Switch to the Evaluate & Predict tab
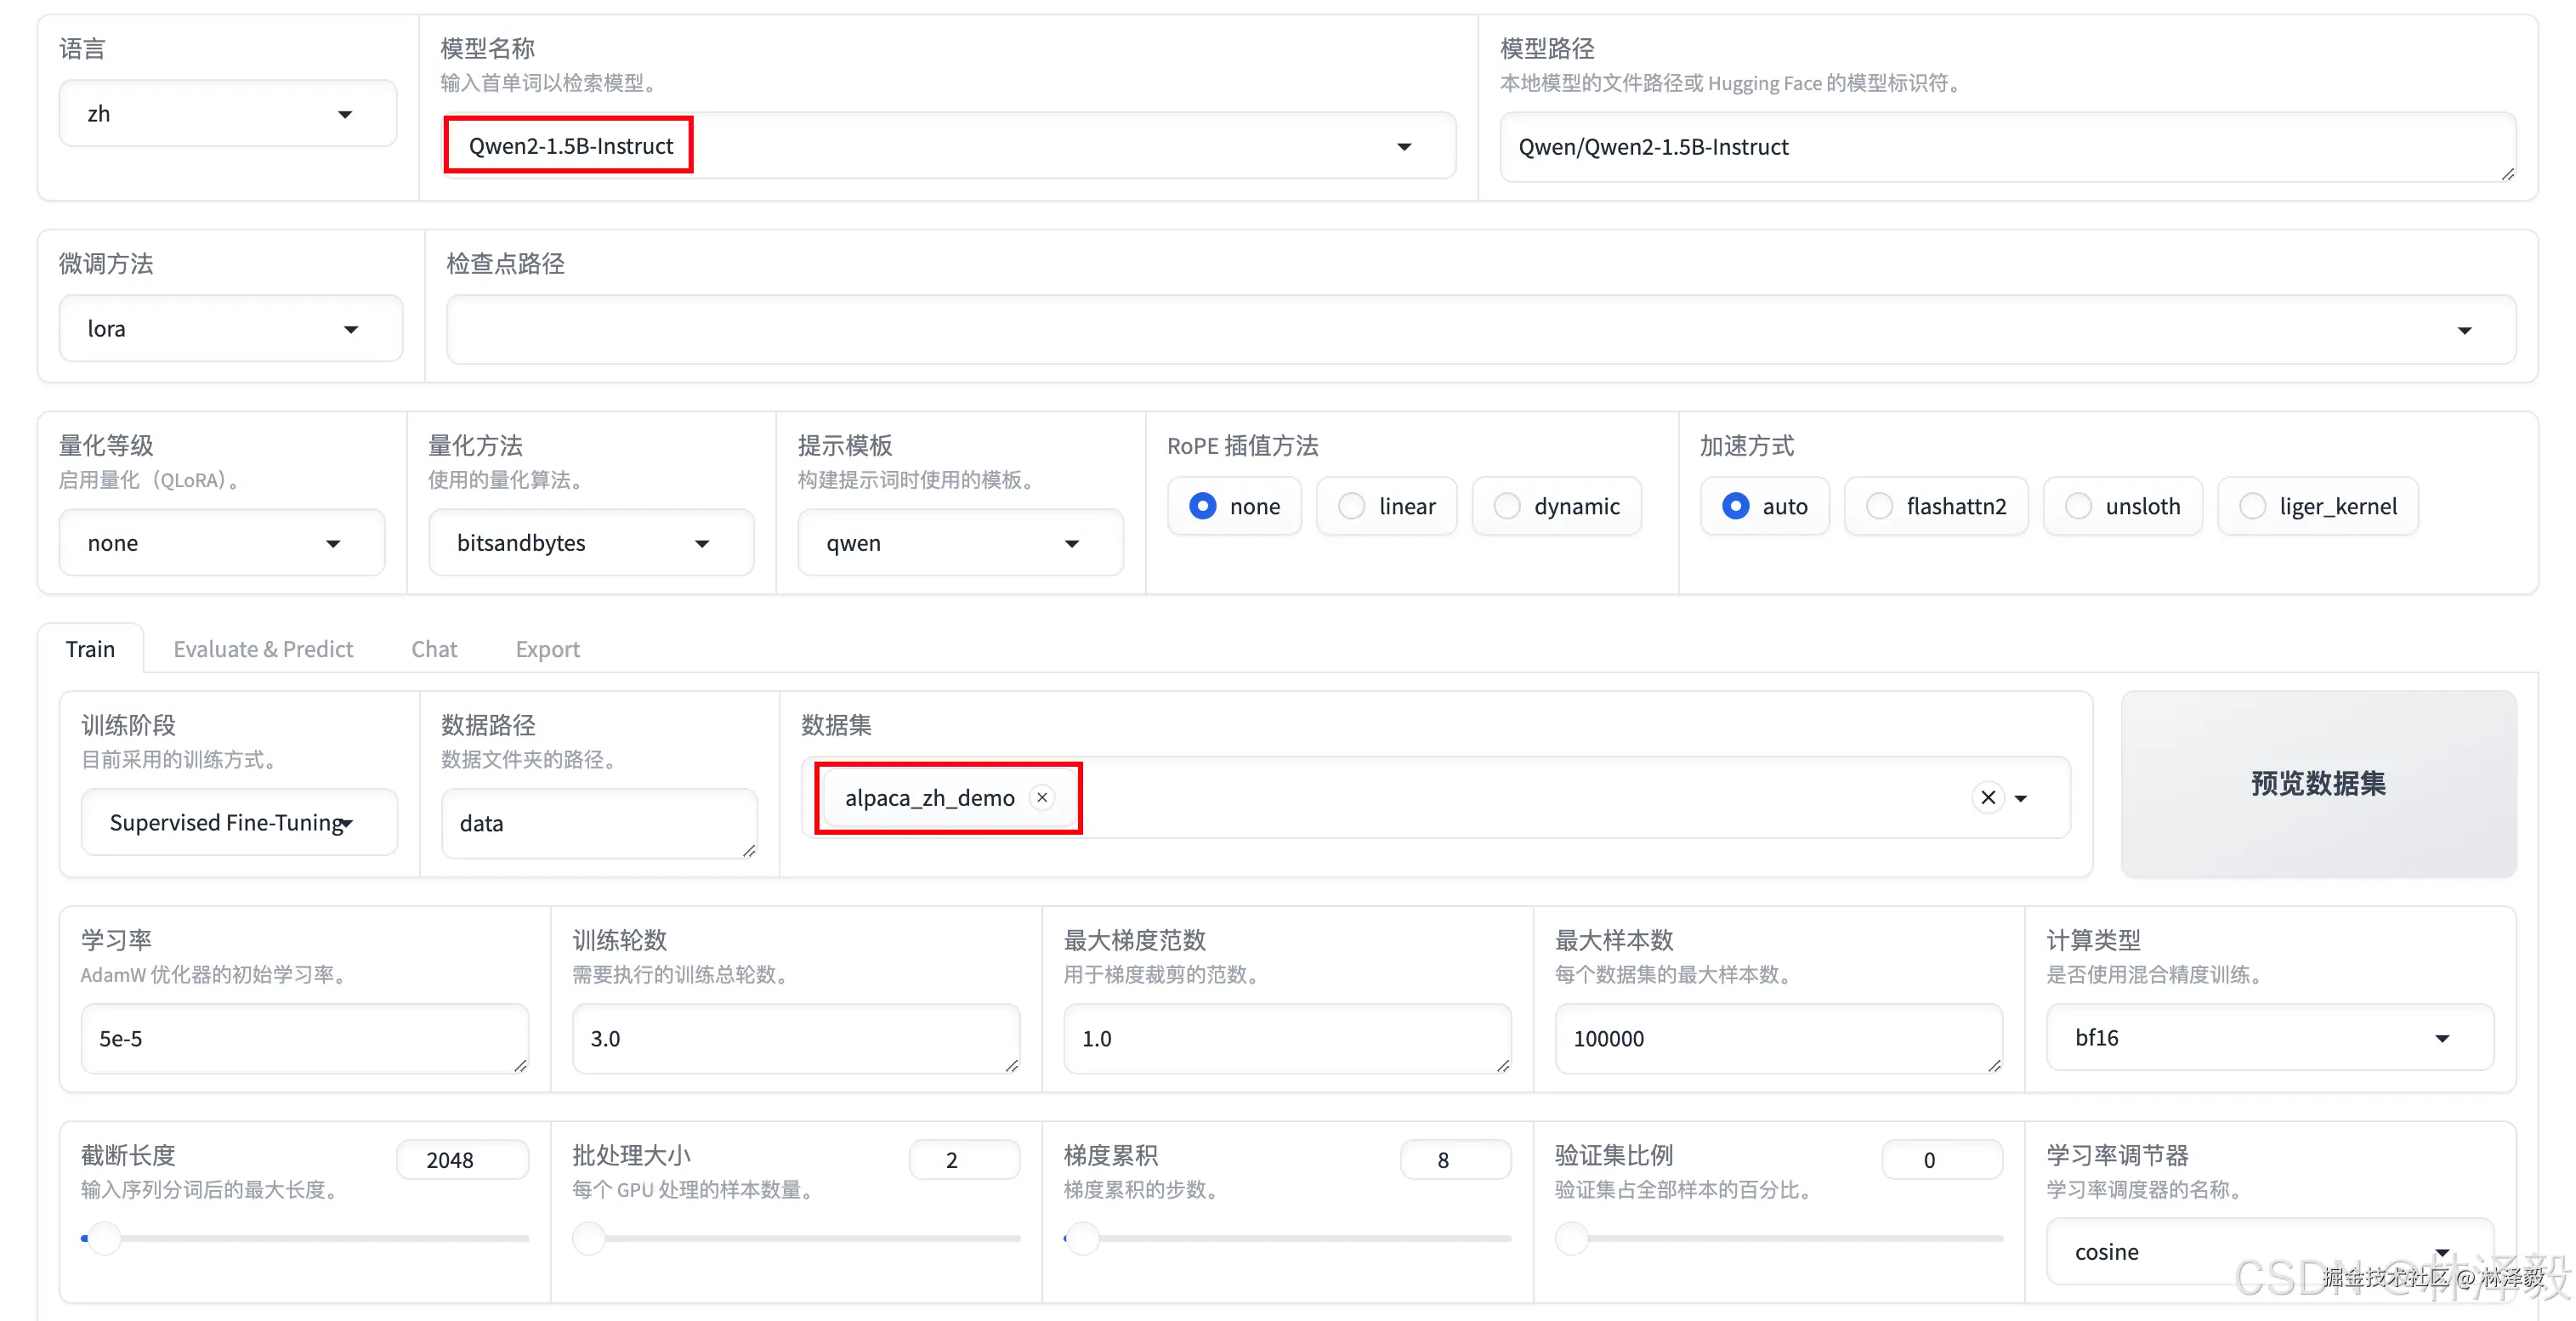 click(263, 648)
